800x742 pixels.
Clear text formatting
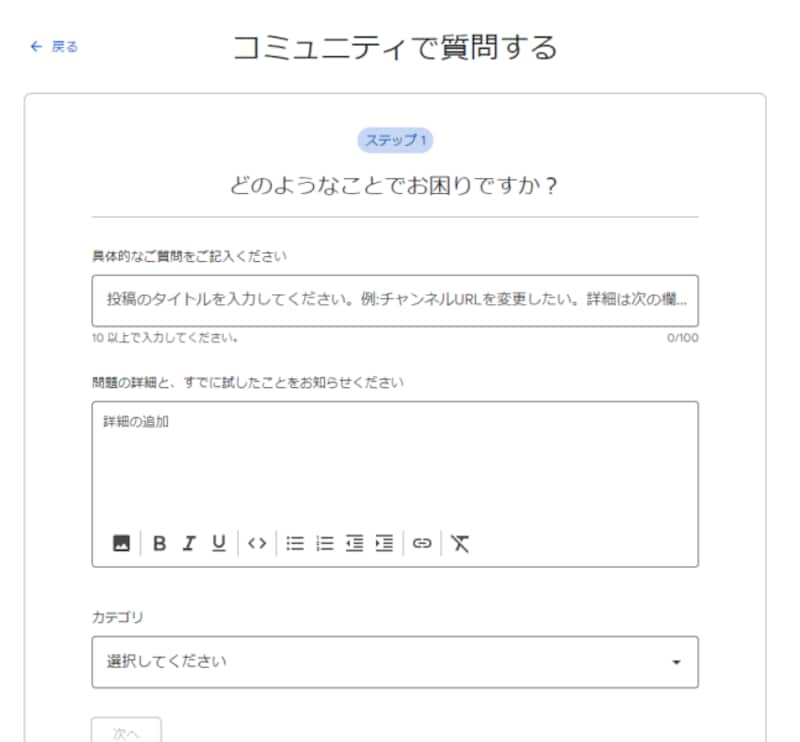pos(459,543)
